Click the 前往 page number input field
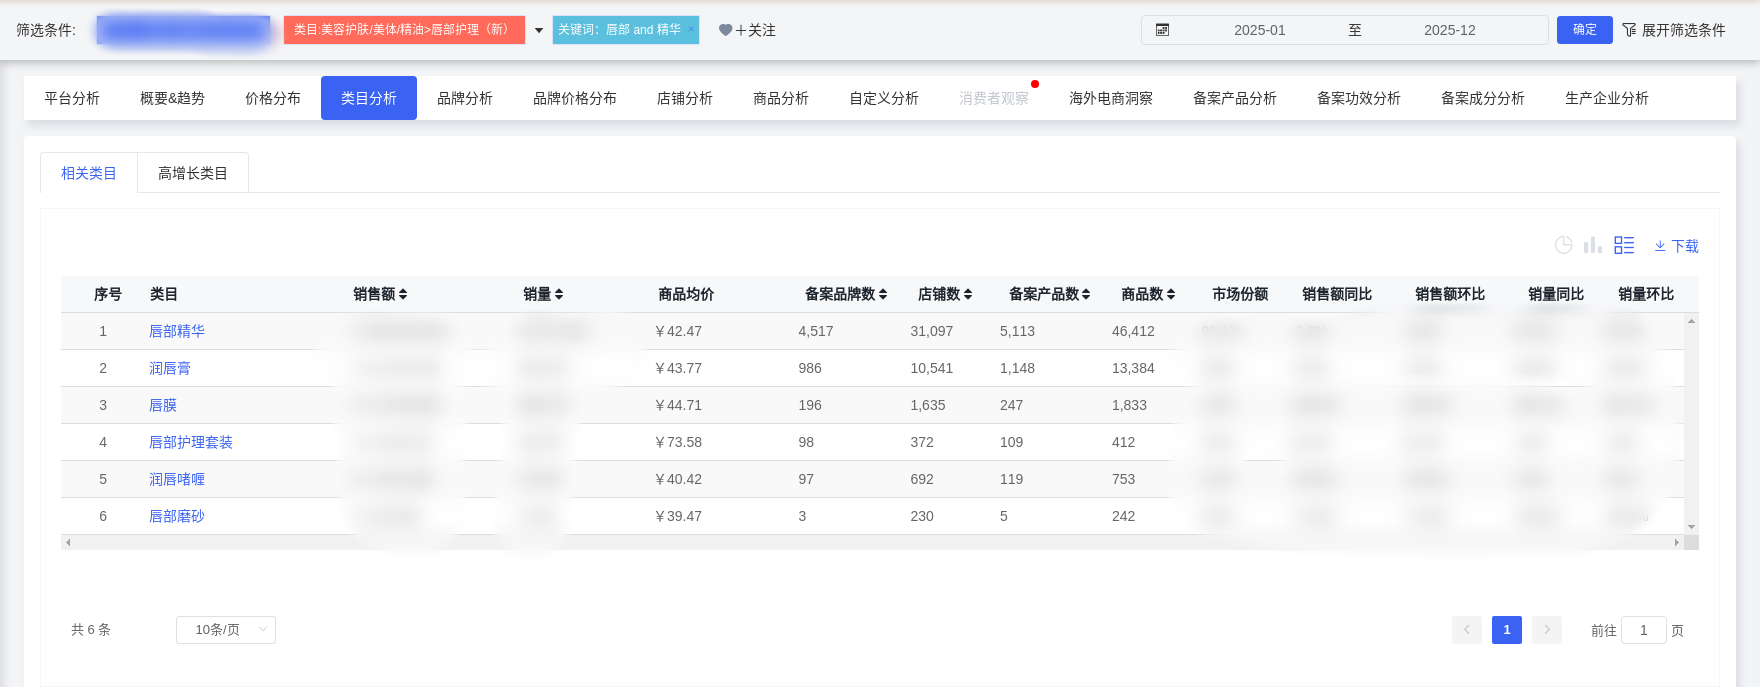The width and height of the screenshot is (1760, 687). pyautogui.click(x=1643, y=630)
